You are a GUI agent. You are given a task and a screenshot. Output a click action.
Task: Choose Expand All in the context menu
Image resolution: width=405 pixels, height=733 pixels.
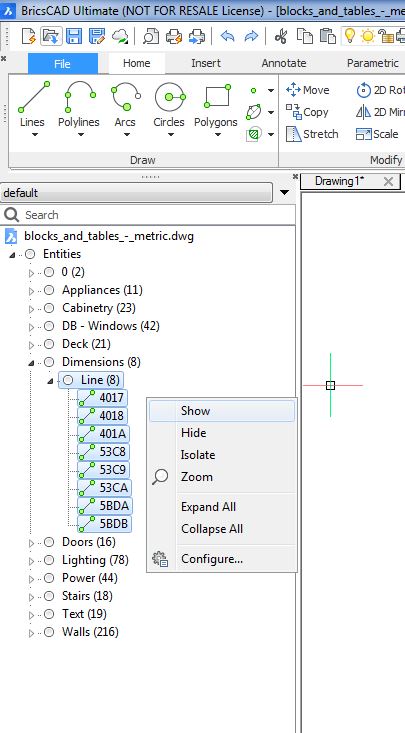click(222, 507)
